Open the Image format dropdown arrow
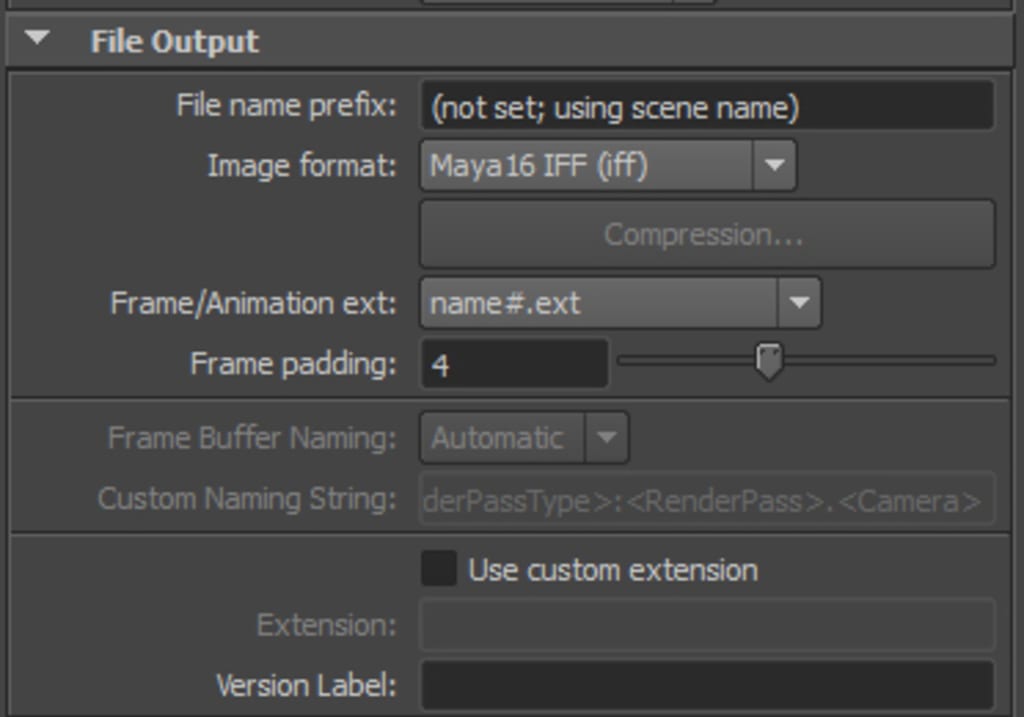This screenshot has width=1024, height=717. (x=773, y=165)
